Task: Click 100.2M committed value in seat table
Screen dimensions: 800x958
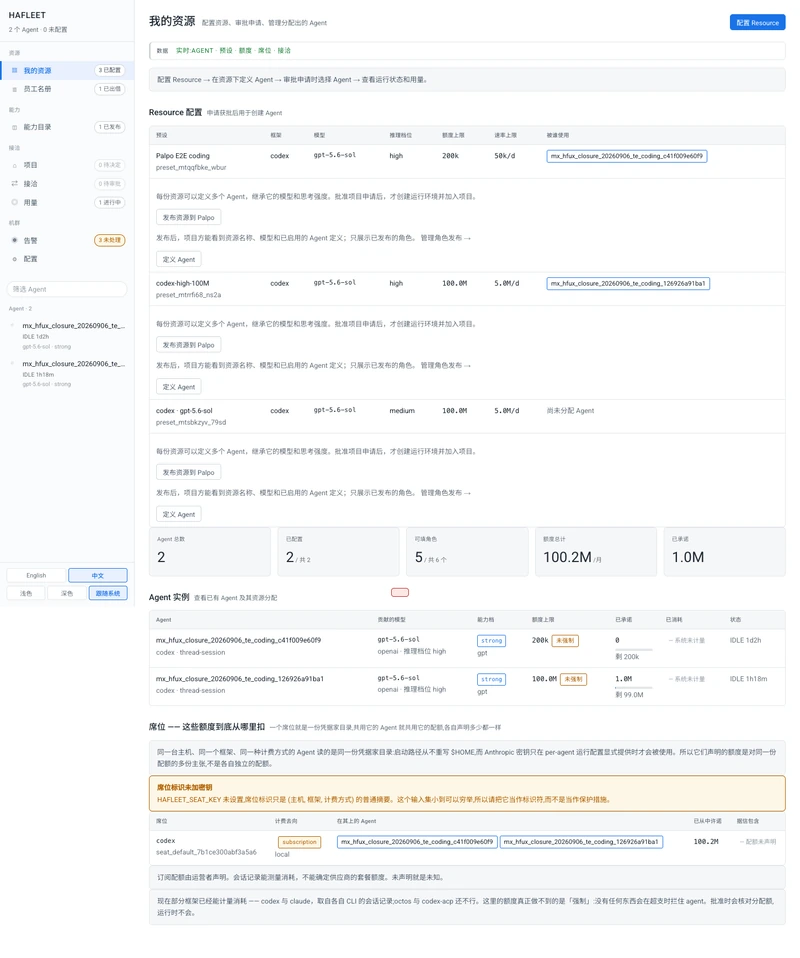Action: pyautogui.click(x=706, y=842)
